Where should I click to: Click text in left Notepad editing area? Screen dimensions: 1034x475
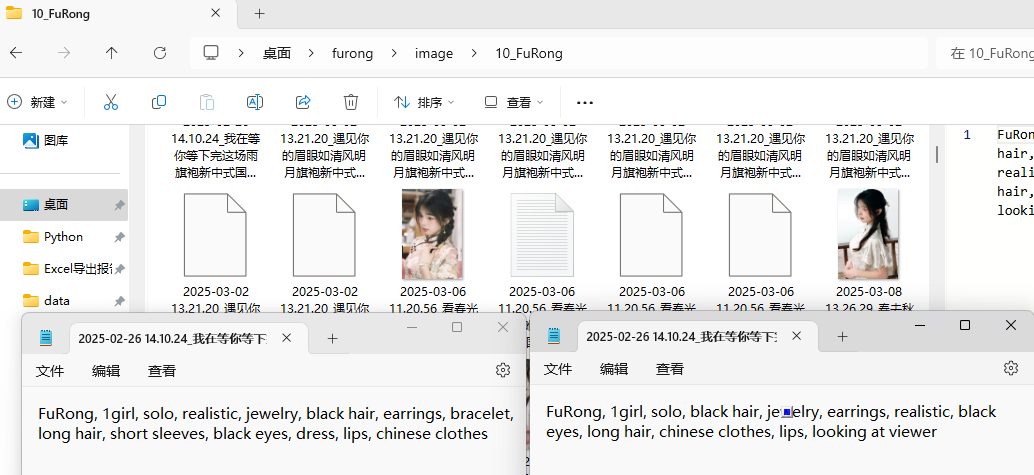276,424
